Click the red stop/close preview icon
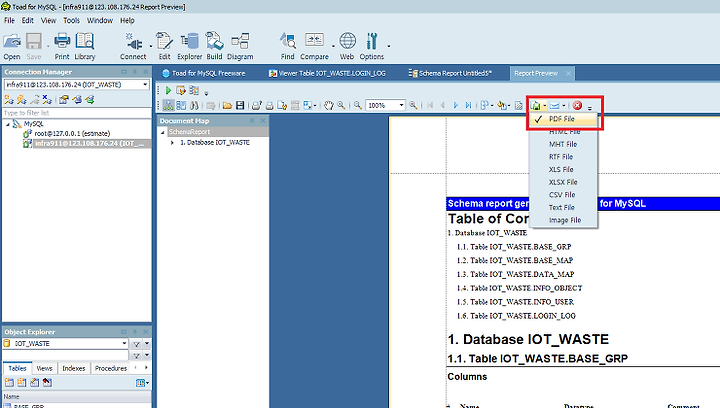This screenshot has height=408, width=720. click(x=577, y=106)
